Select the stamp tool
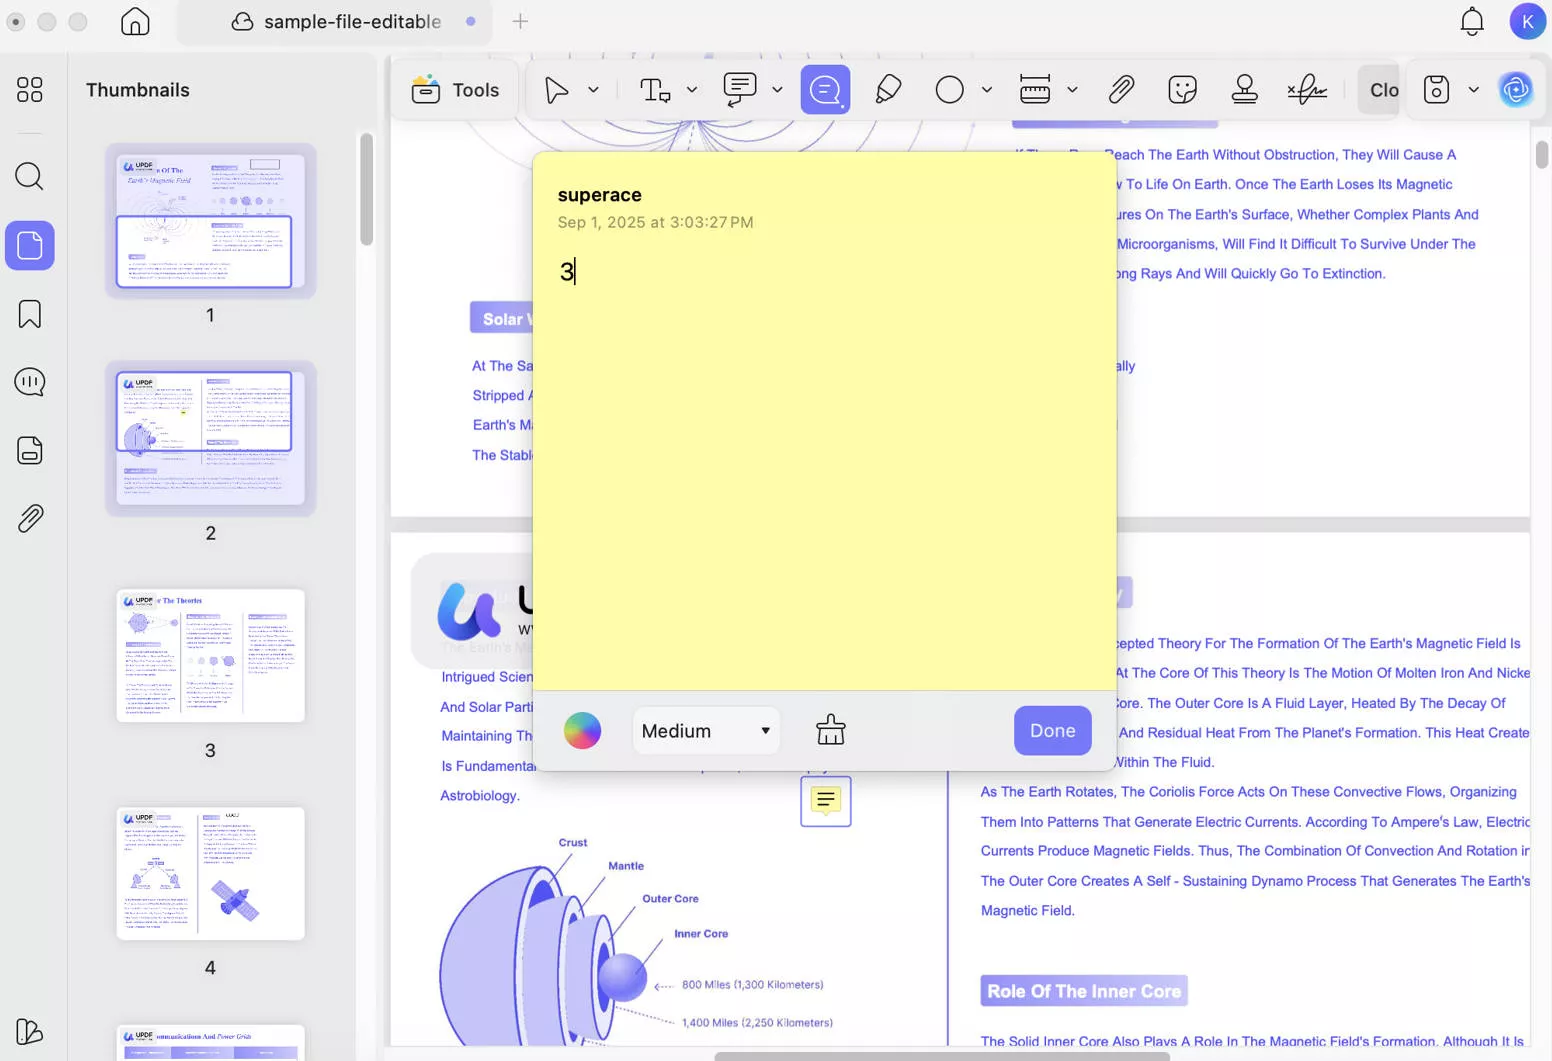1552x1061 pixels. click(x=1245, y=89)
